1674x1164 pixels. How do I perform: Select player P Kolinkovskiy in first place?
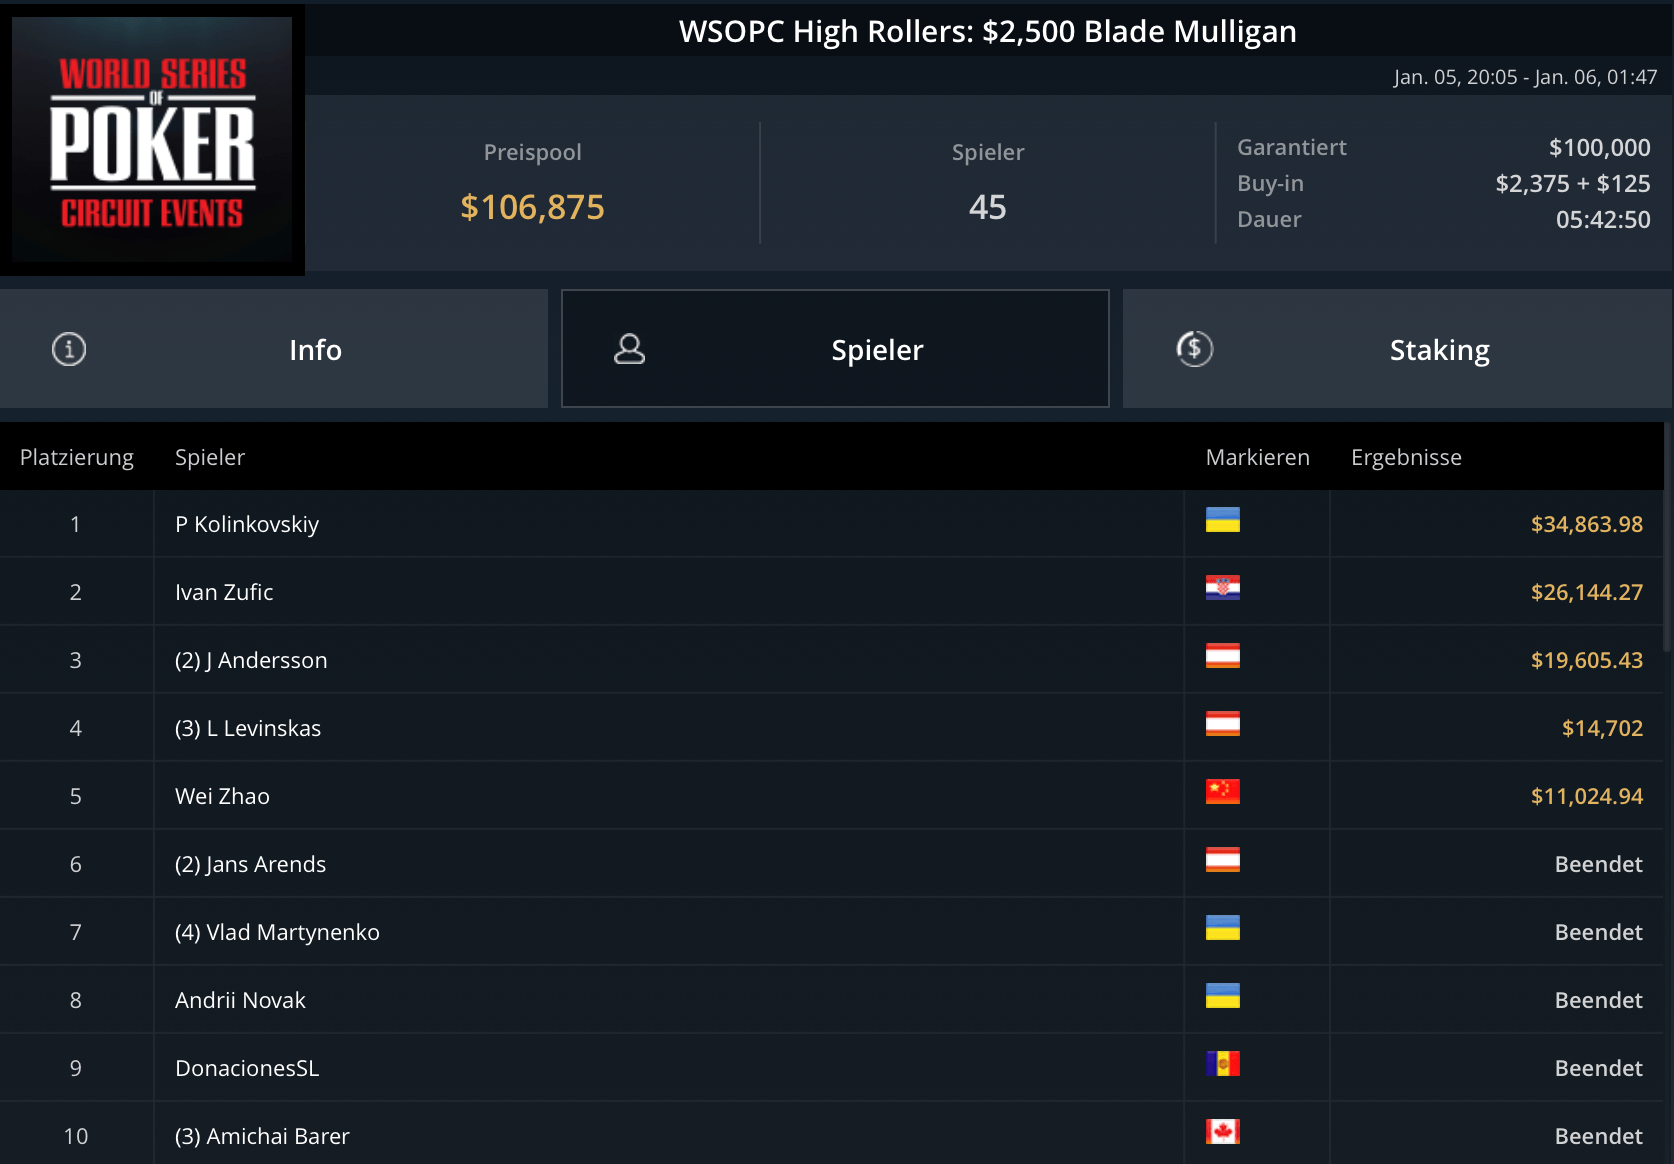247,525
